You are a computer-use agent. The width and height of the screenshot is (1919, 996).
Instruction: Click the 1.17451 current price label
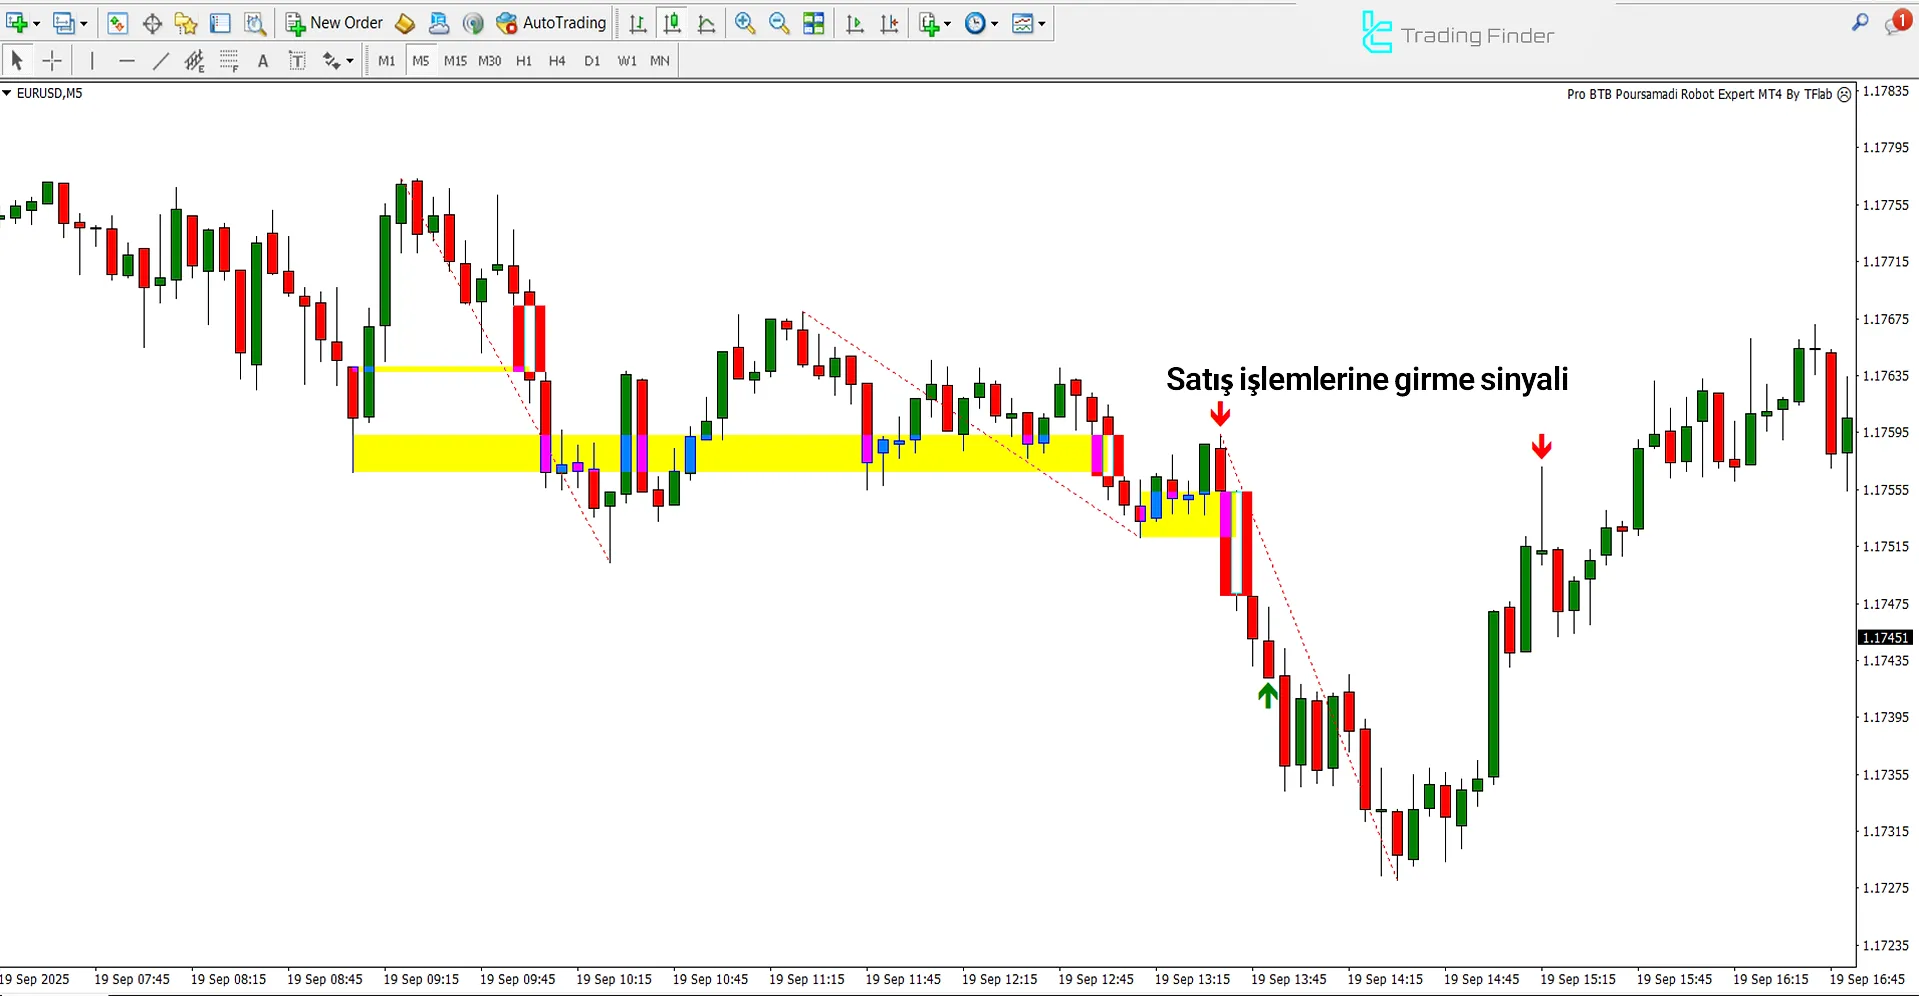pos(1885,637)
